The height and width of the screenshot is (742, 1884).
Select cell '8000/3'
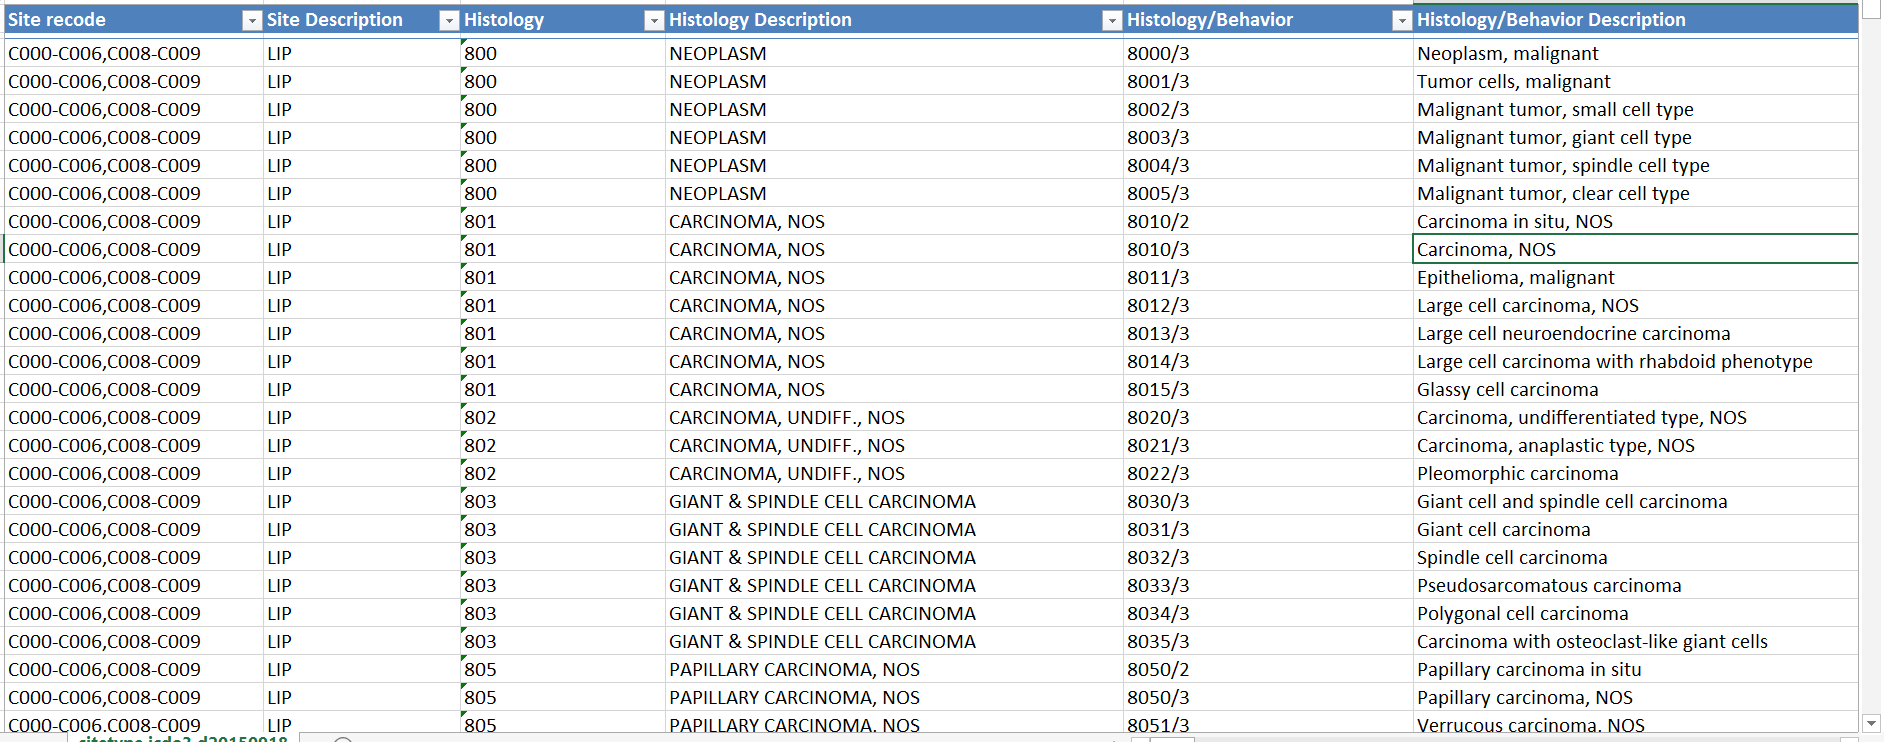pos(1268,53)
